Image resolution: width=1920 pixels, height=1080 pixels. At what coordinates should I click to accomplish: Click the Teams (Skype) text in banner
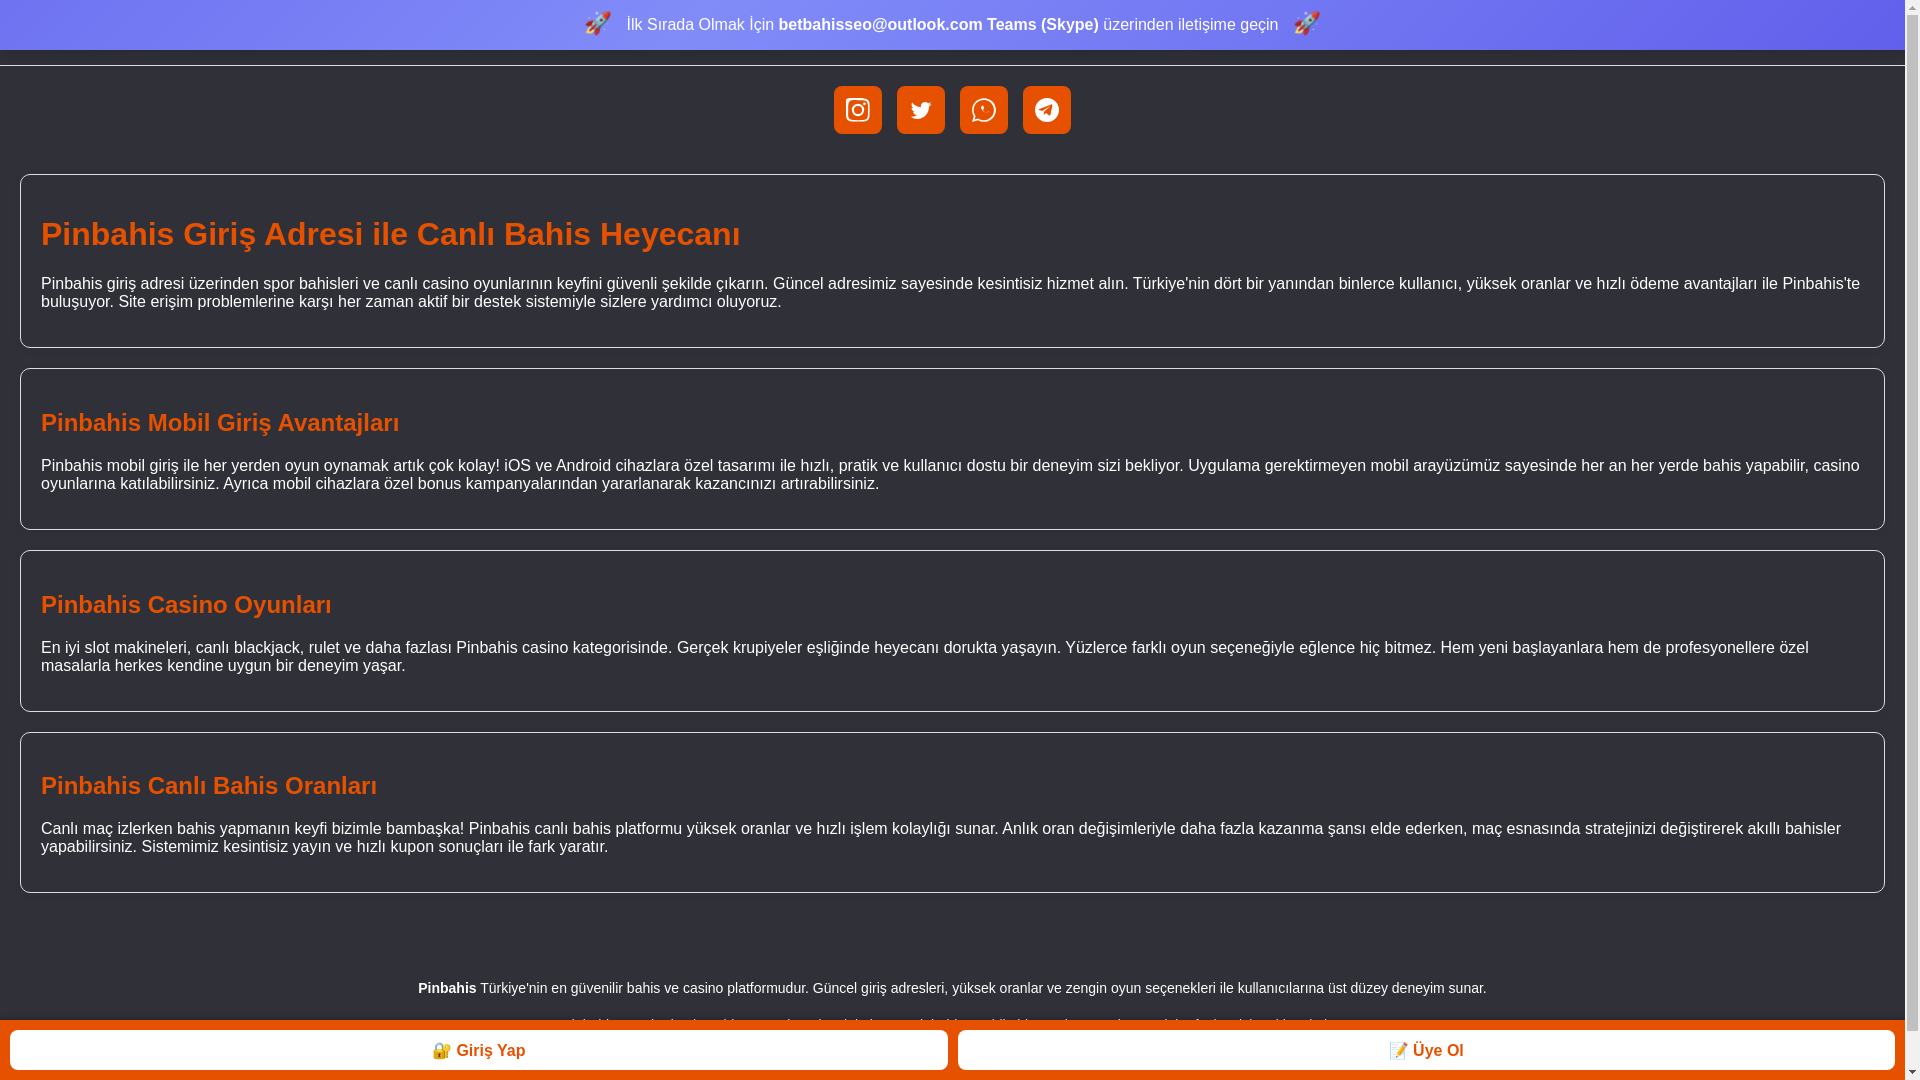click(1043, 25)
